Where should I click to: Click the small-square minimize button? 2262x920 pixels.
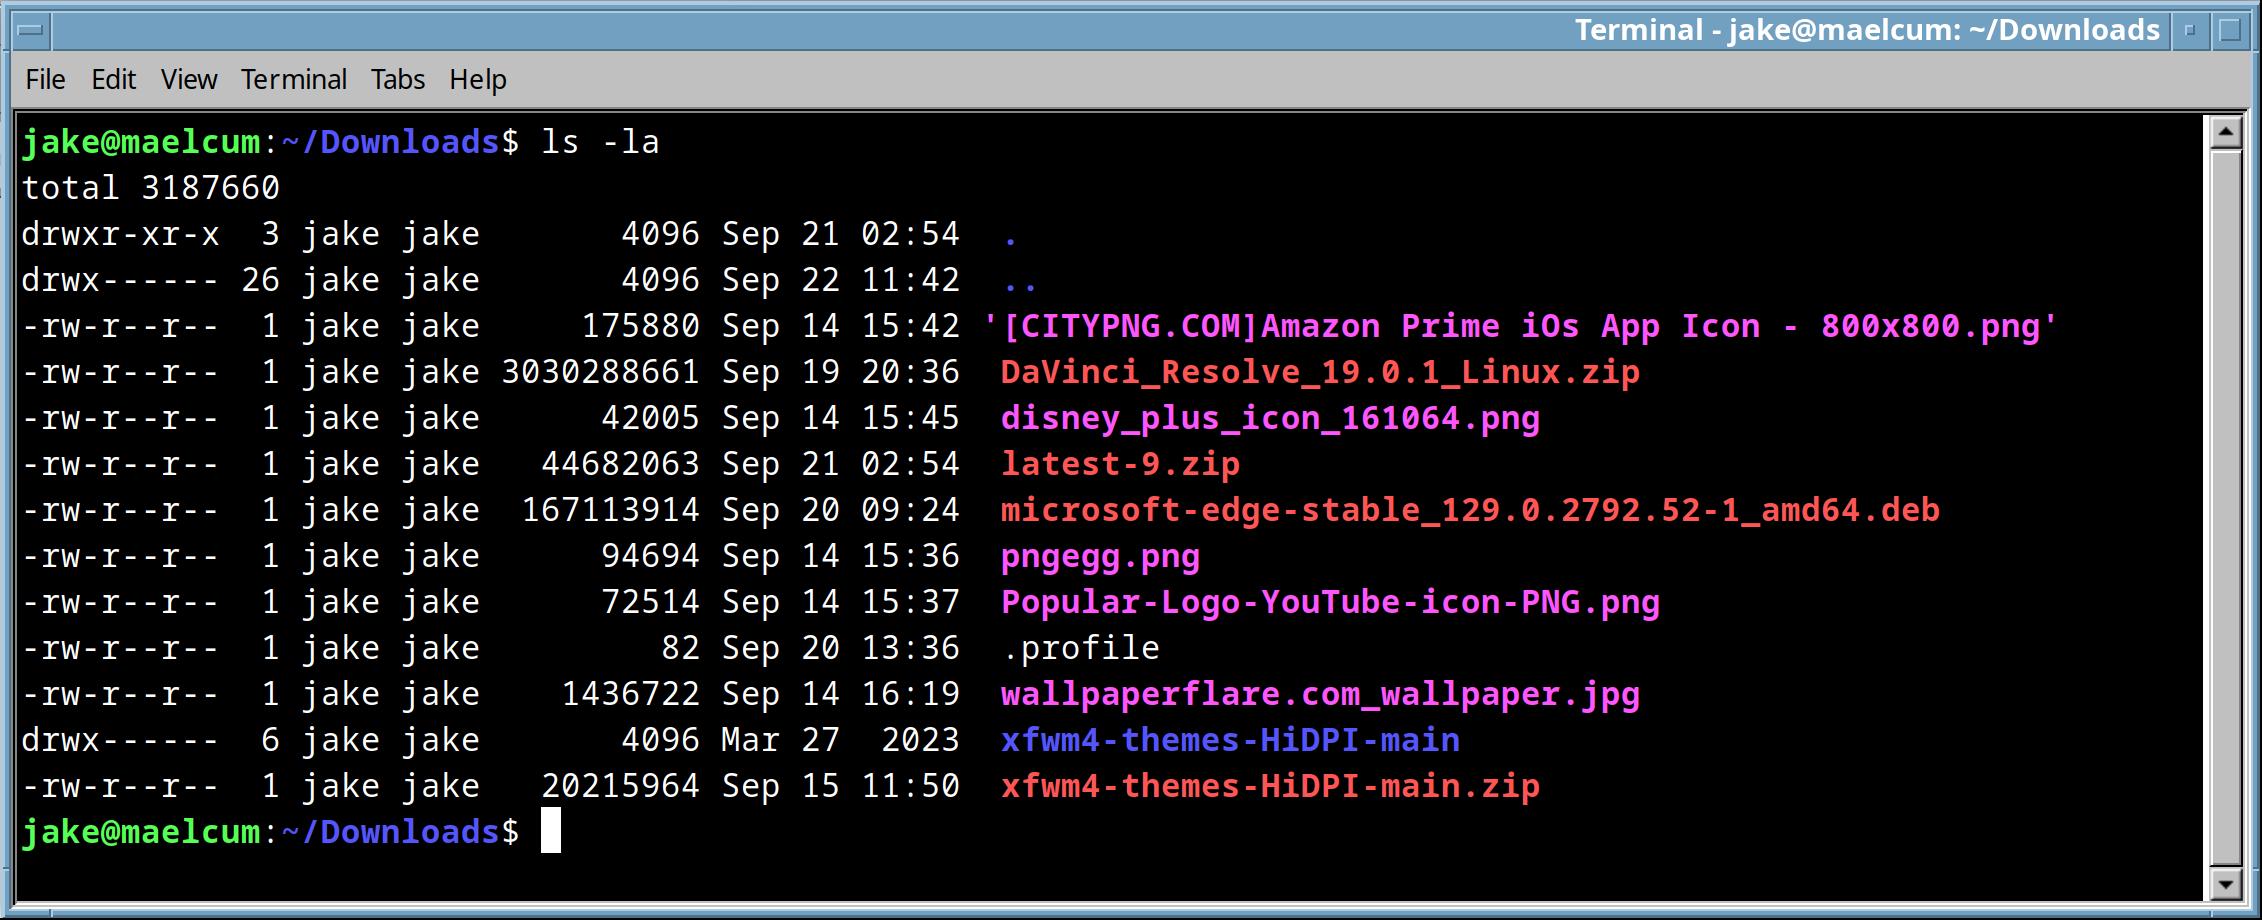tap(2190, 31)
